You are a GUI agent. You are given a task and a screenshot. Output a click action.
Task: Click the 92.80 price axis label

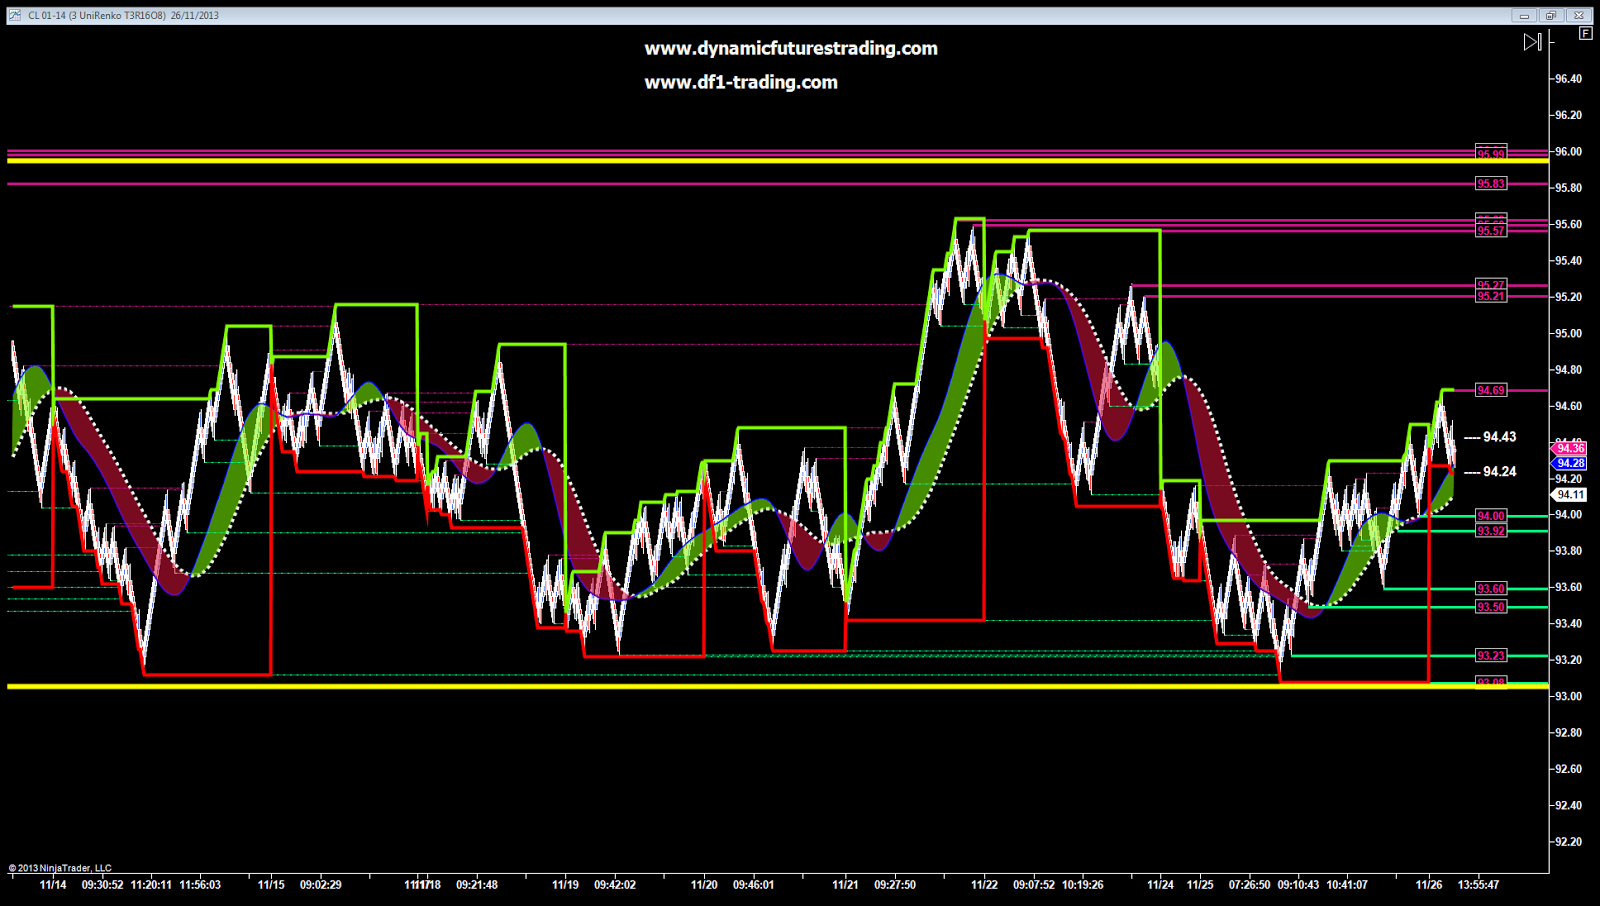(1568, 733)
